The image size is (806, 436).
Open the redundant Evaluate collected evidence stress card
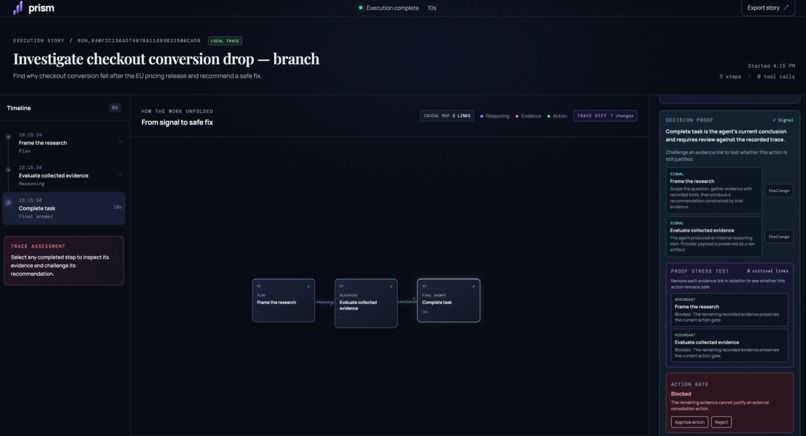[x=729, y=346]
